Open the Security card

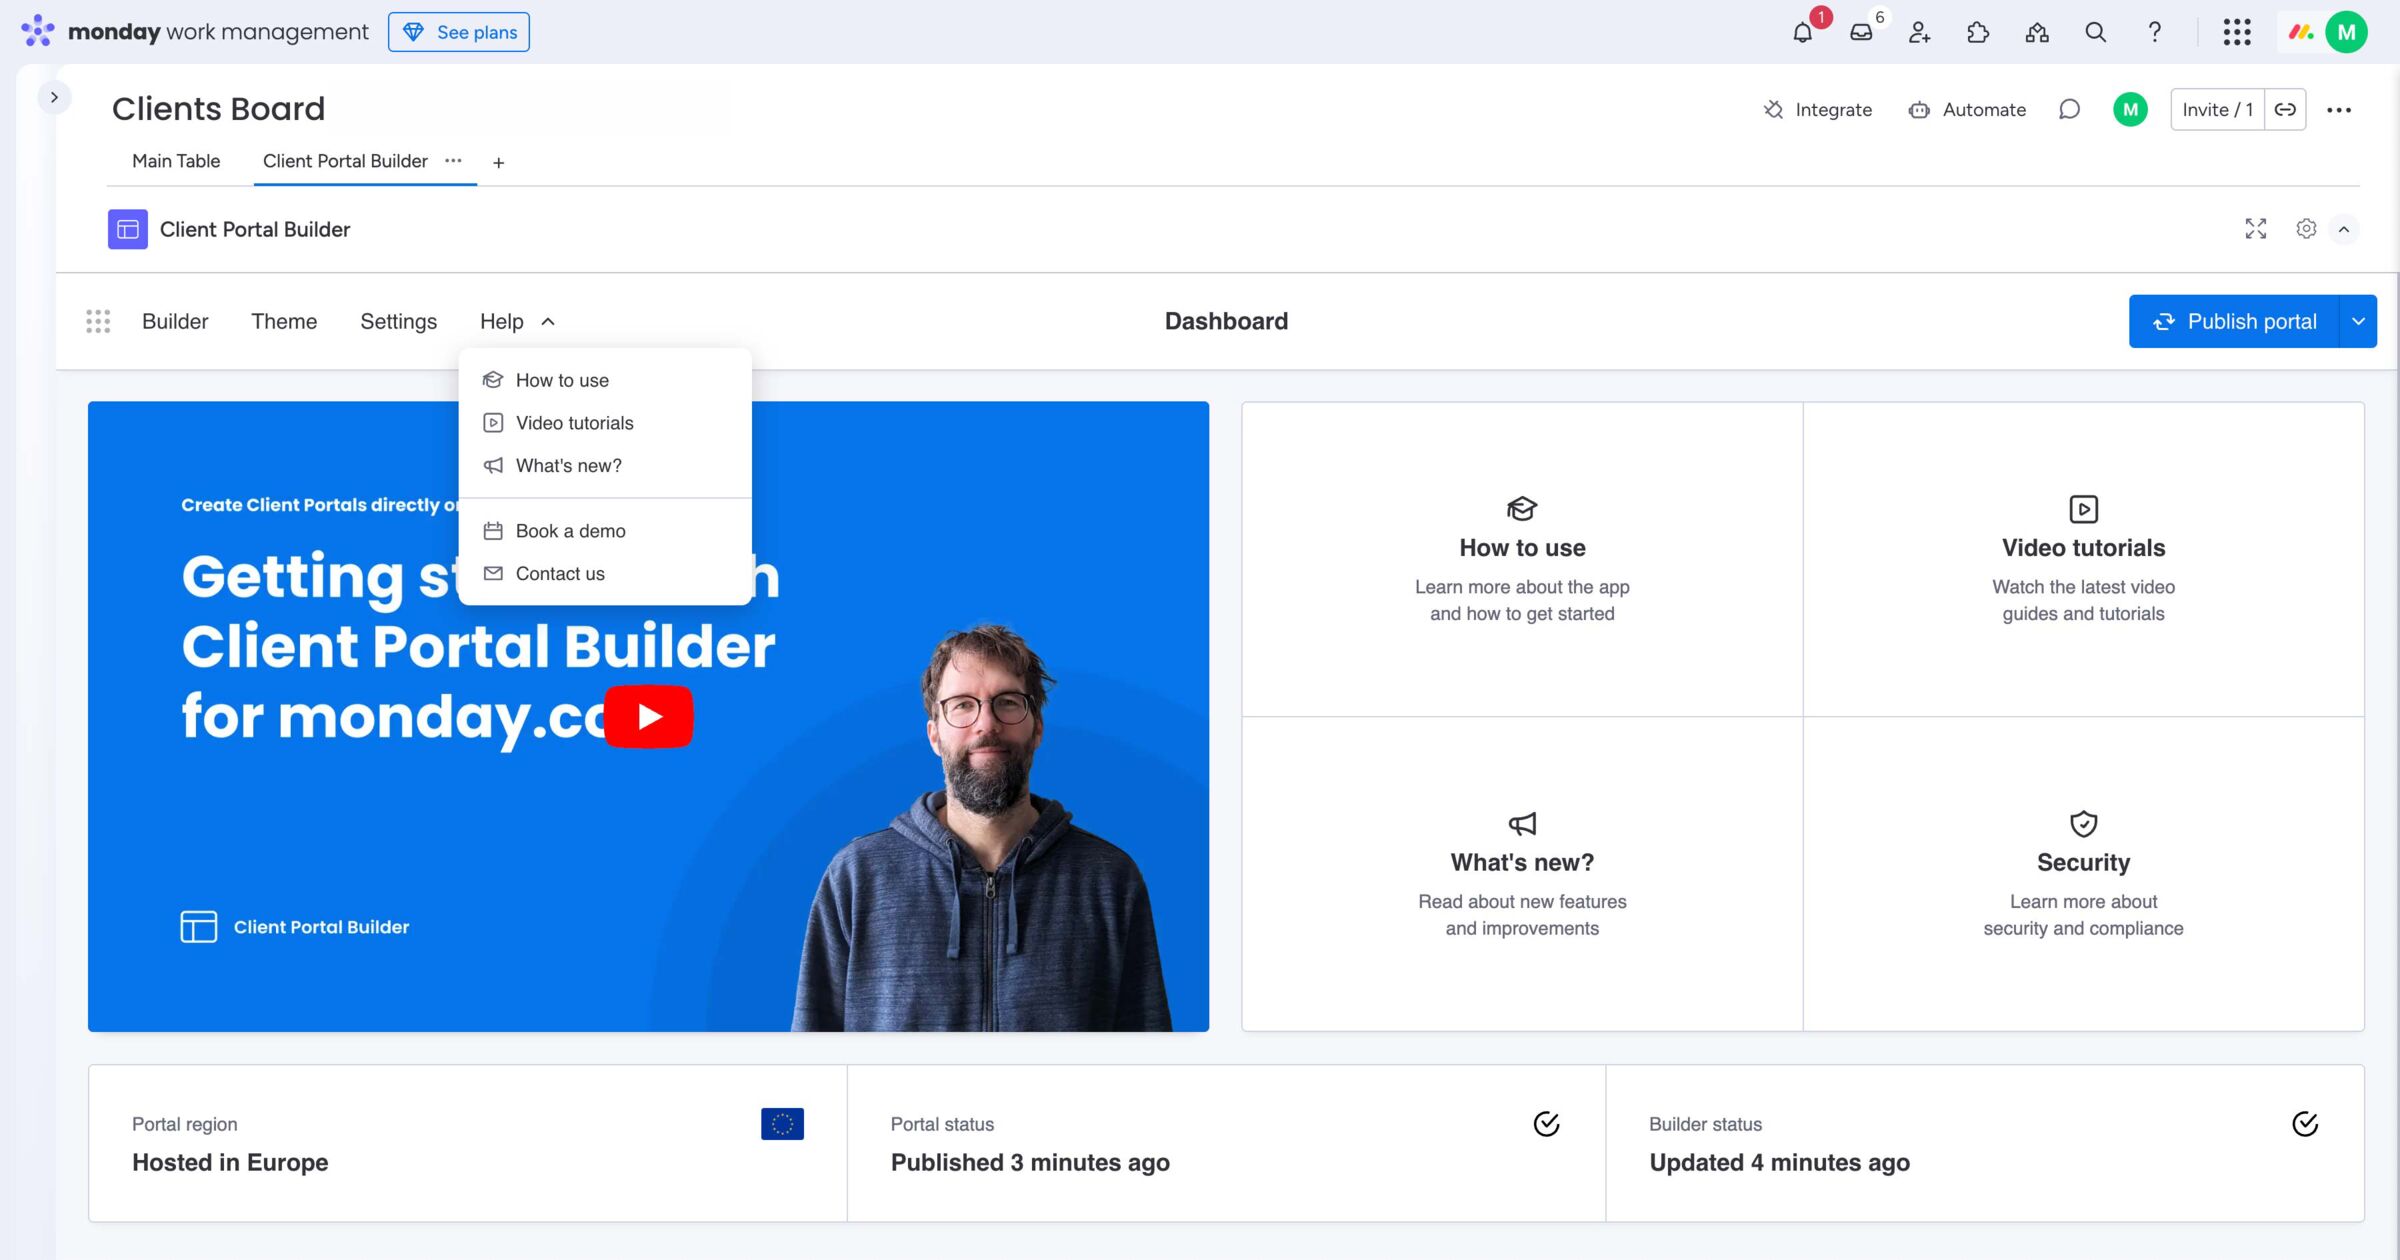tap(2083, 874)
